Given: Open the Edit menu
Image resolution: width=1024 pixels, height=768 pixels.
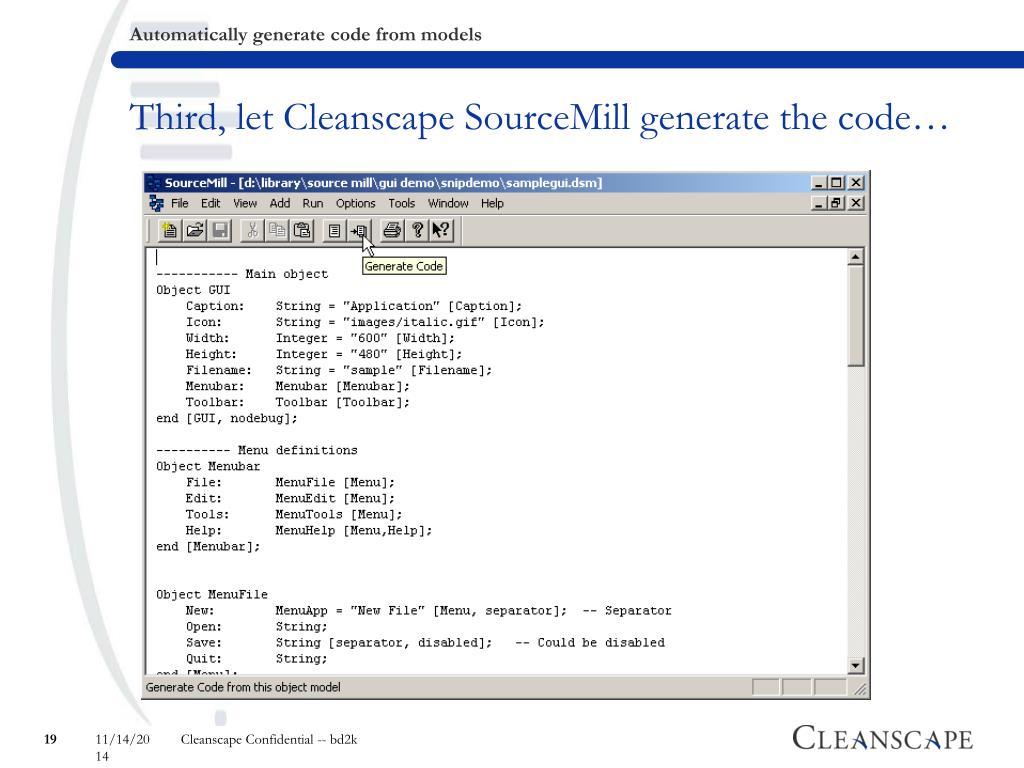Looking at the screenshot, I should tap(210, 203).
